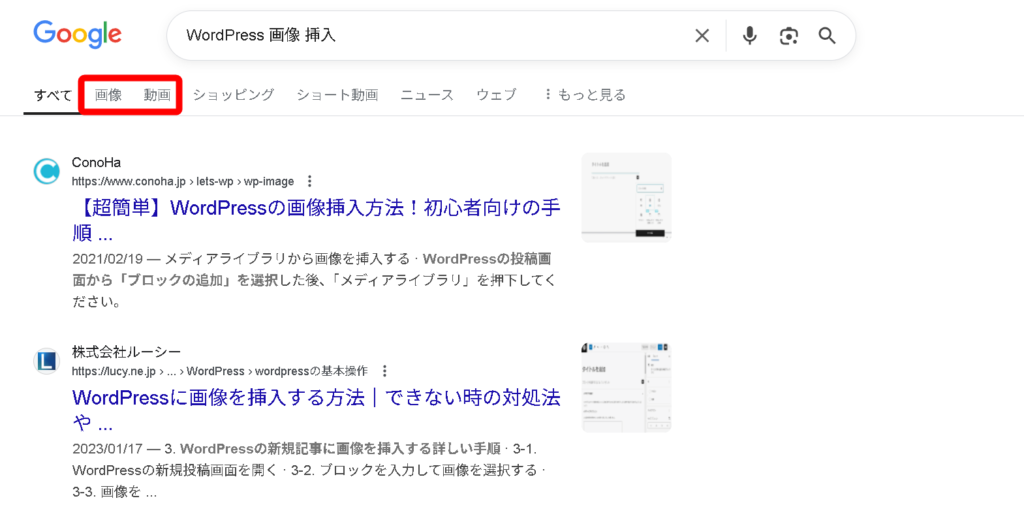1024x507 pixels.
Task: Switch to the 画像 tab
Action: (x=108, y=95)
